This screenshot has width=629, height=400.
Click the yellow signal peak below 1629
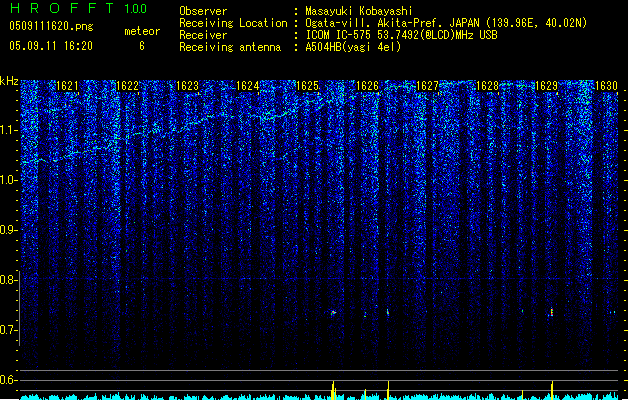tap(552, 390)
